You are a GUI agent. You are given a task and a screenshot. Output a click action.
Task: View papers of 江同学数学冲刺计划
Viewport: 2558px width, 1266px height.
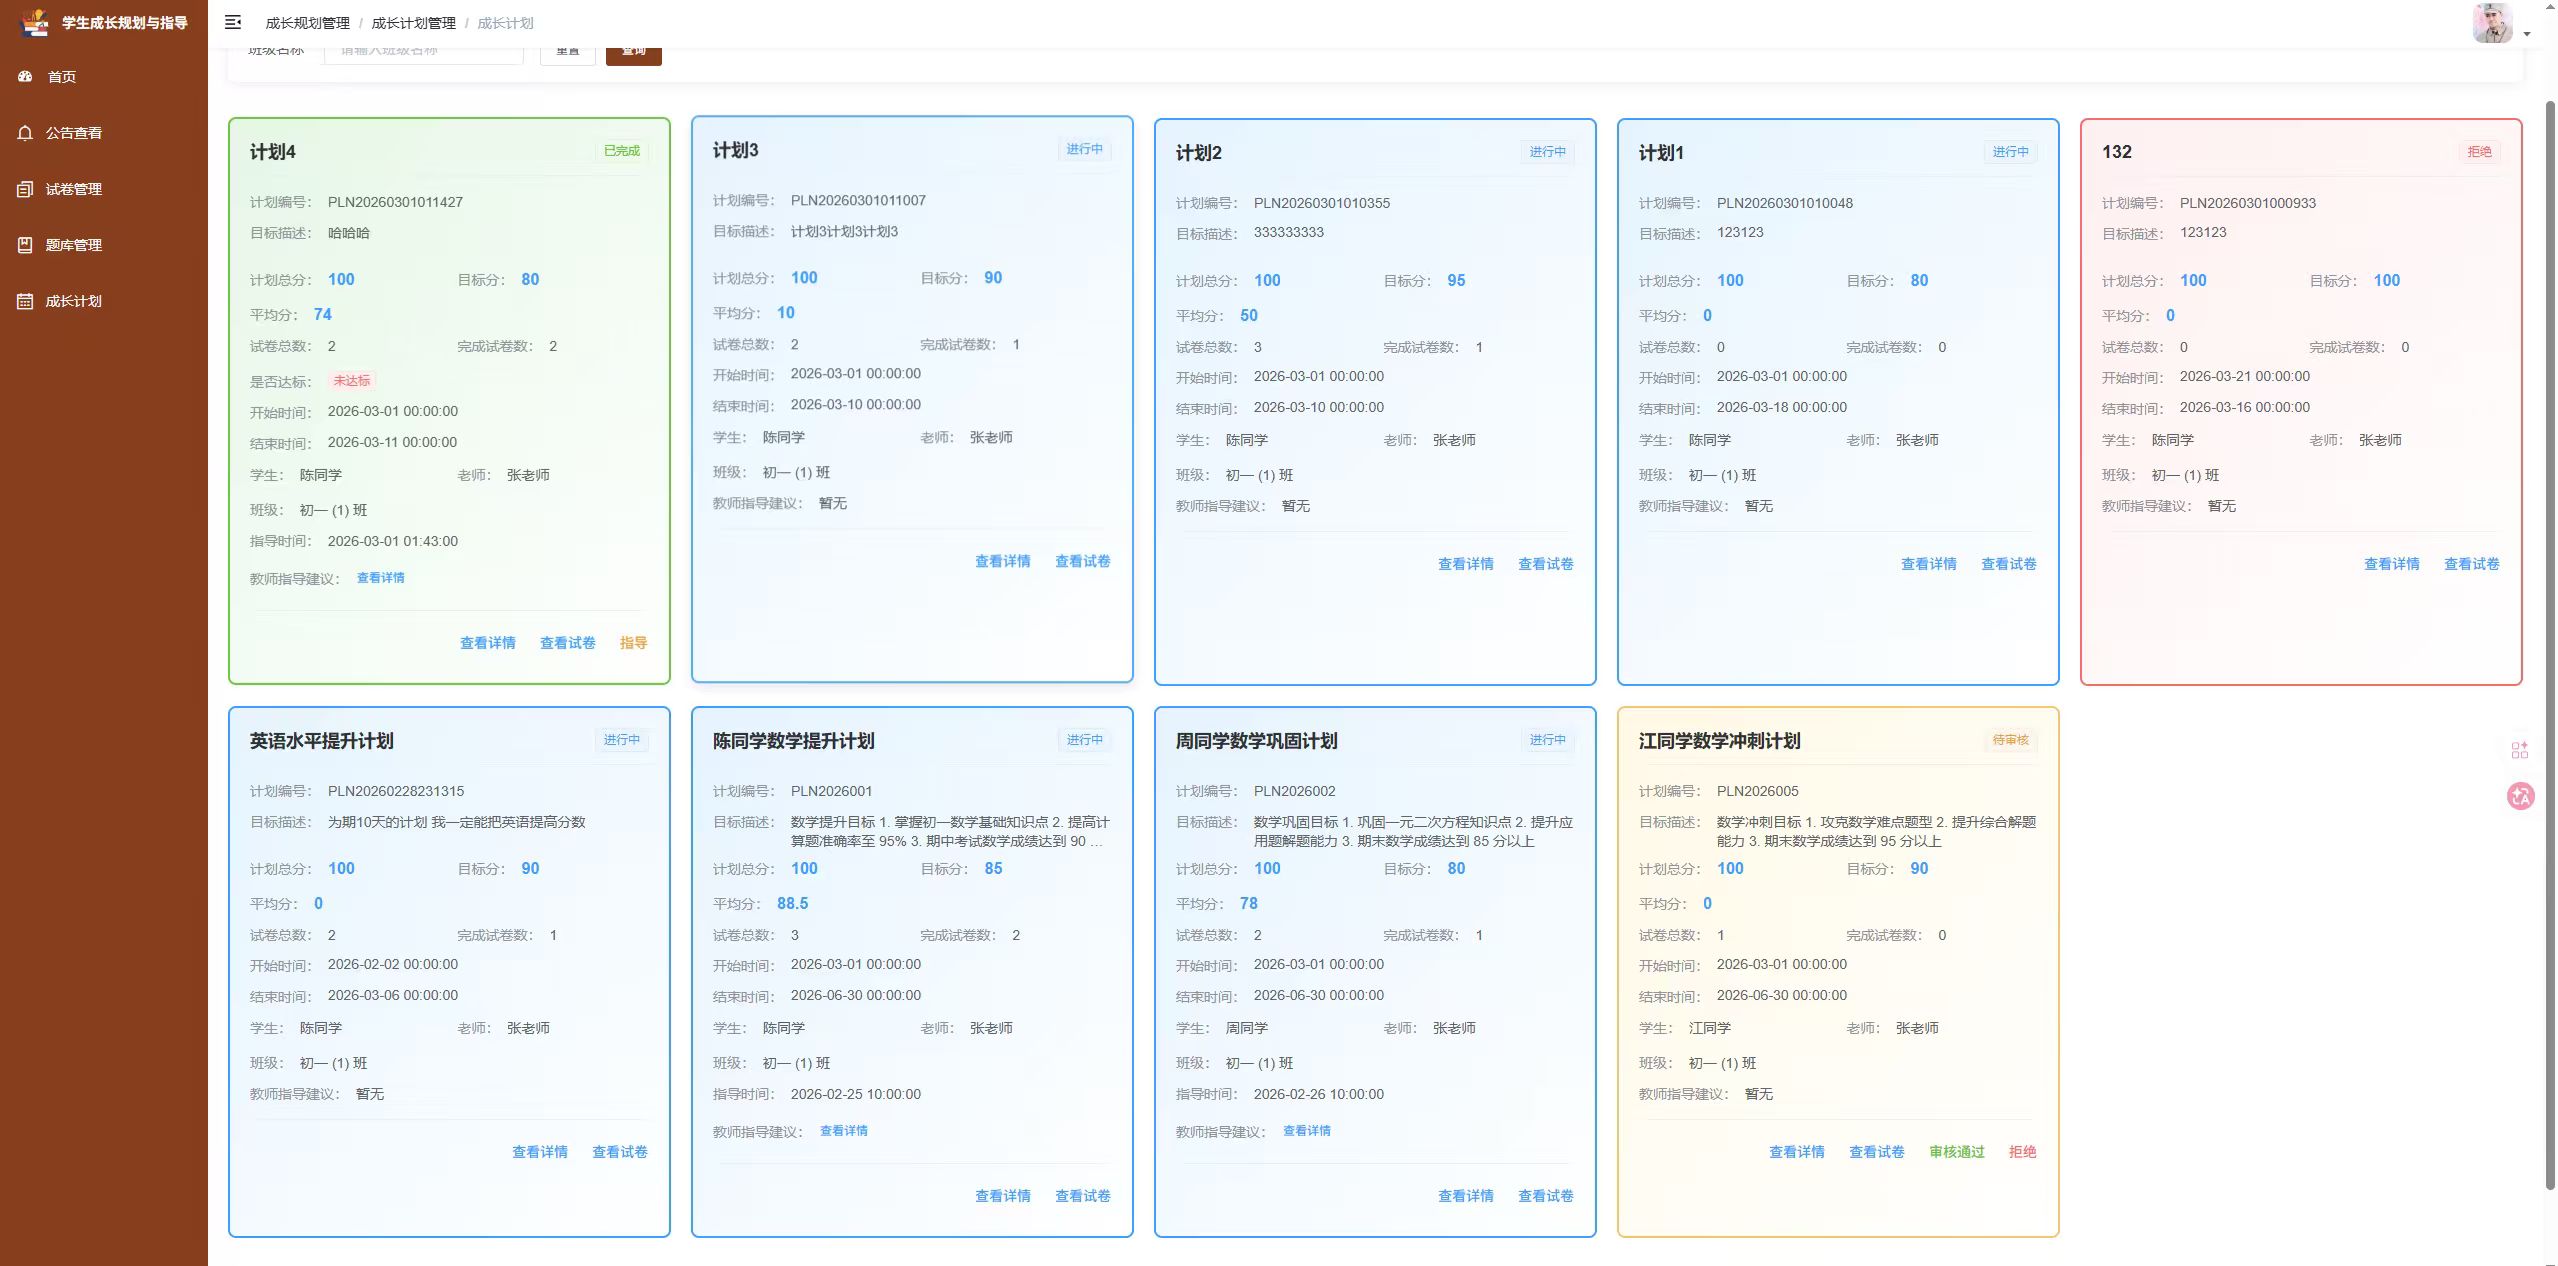coord(1877,1152)
